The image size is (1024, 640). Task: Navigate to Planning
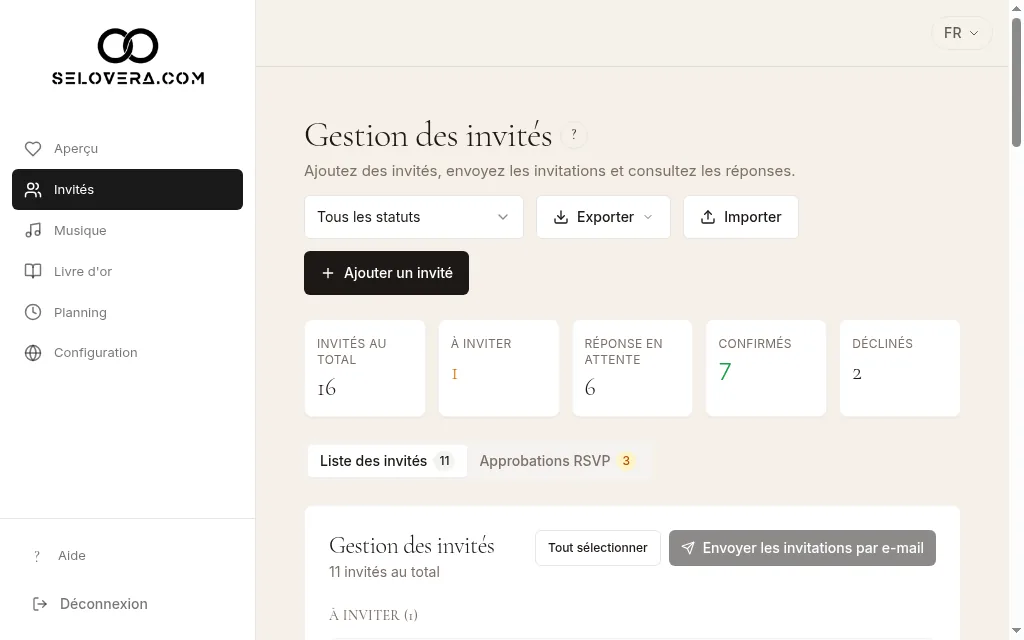pyautogui.click(x=127, y=312)
